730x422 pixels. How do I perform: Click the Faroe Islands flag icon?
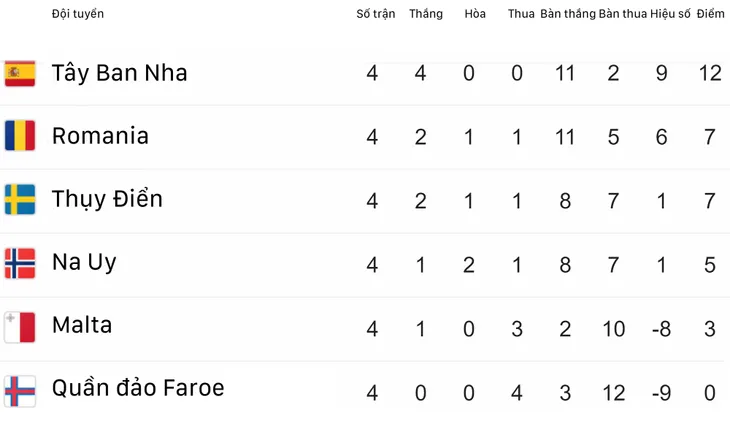[20, 391]
